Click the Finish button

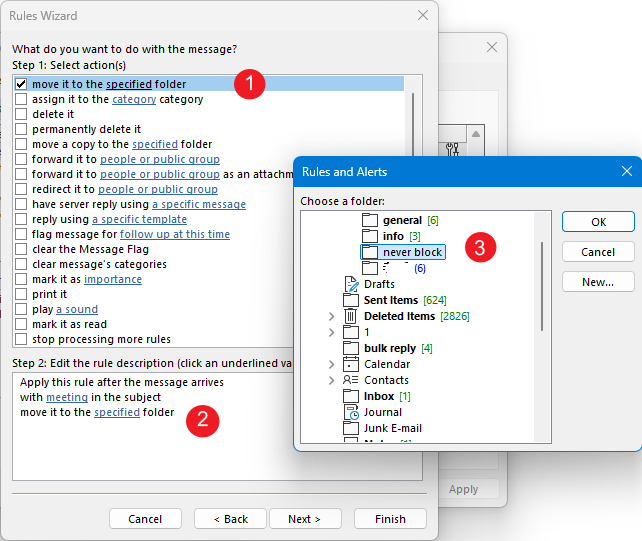pyautogui.click(x=390, y=519)
